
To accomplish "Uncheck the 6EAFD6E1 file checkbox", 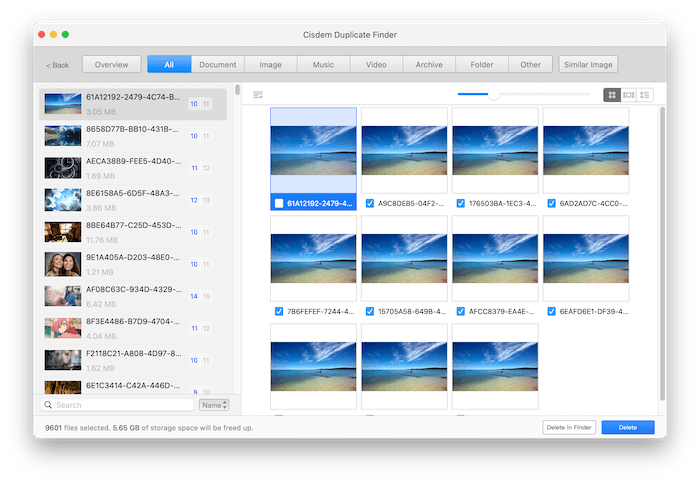I will [x=552, y=311].
